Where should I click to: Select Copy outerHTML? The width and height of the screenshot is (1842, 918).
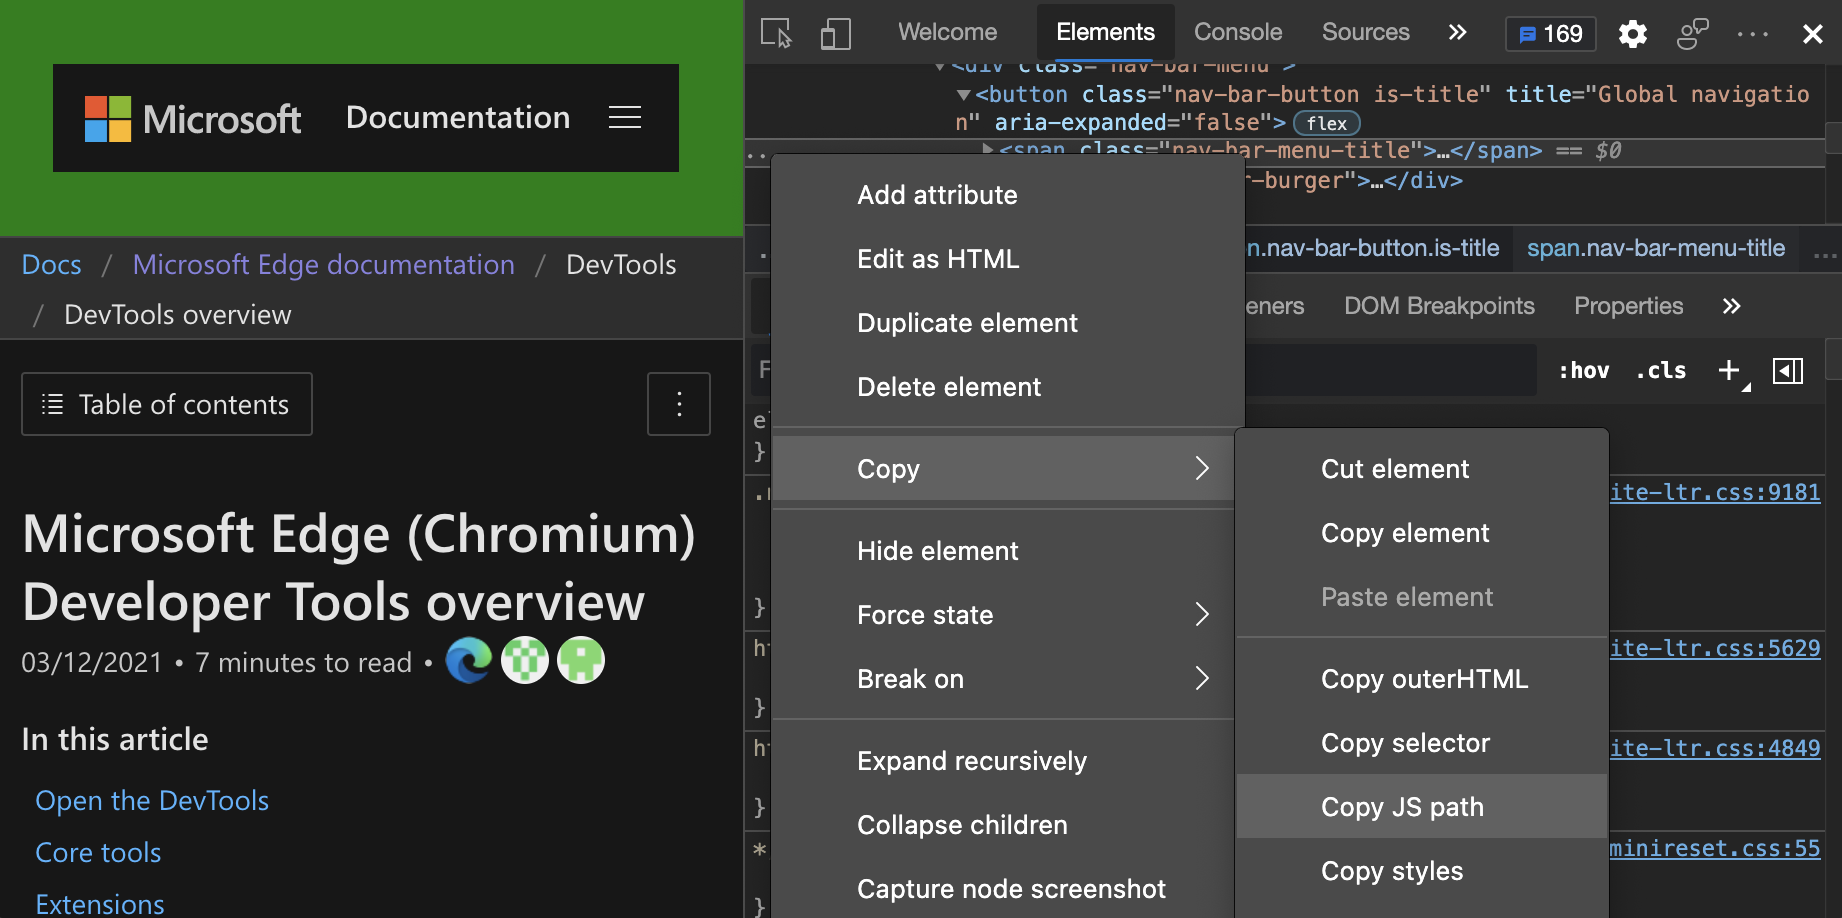click(x=1422, y=679)
